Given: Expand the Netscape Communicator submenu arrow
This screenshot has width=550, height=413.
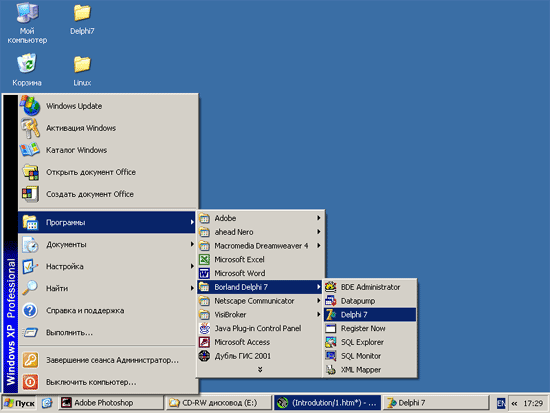Looking at the screenshot, I should tap(318, 301).
